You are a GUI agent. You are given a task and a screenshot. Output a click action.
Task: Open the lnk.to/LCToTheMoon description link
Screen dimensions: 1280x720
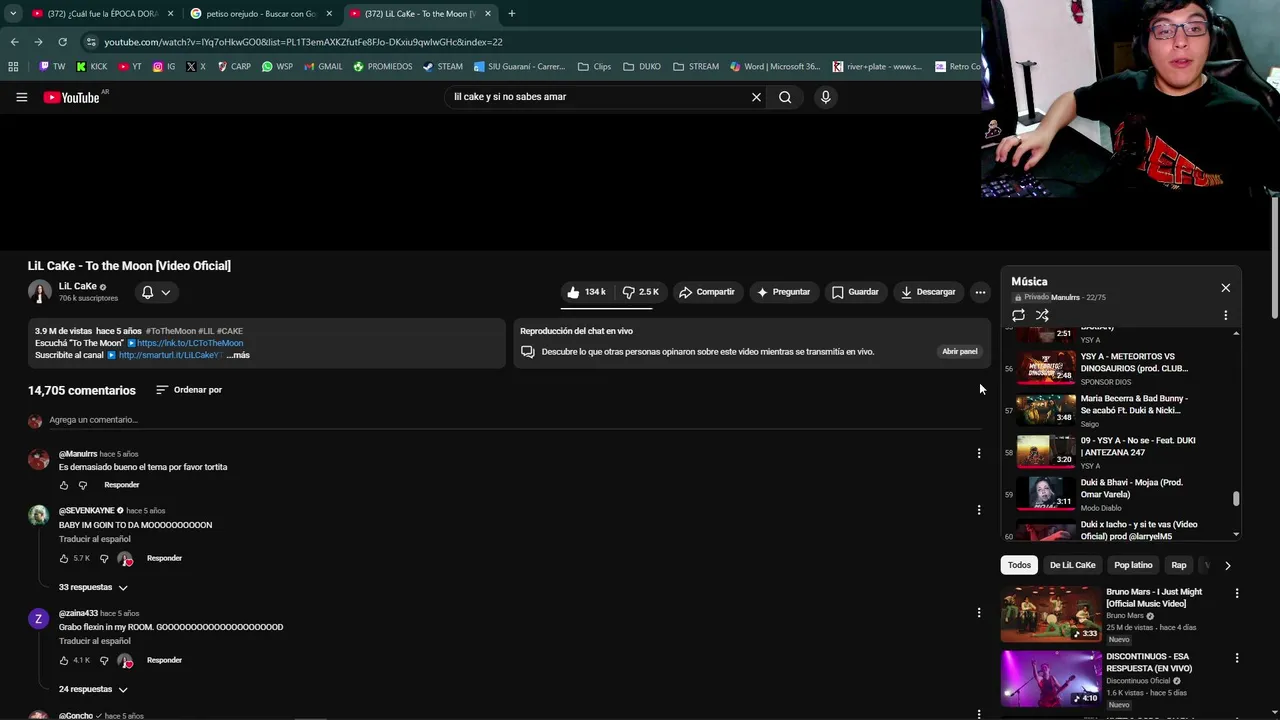tap(190, 343)
